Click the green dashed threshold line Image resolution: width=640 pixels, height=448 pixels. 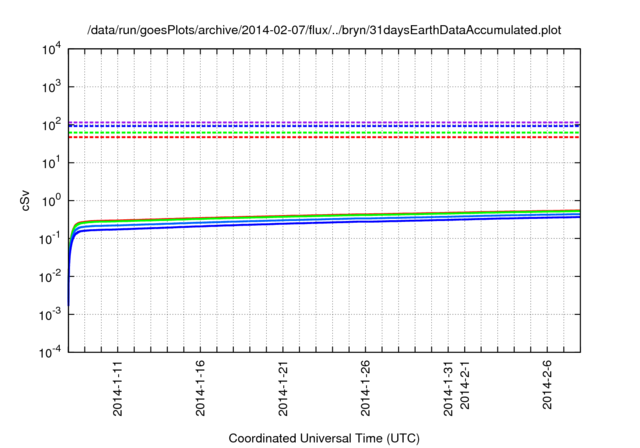coord(324,133)
